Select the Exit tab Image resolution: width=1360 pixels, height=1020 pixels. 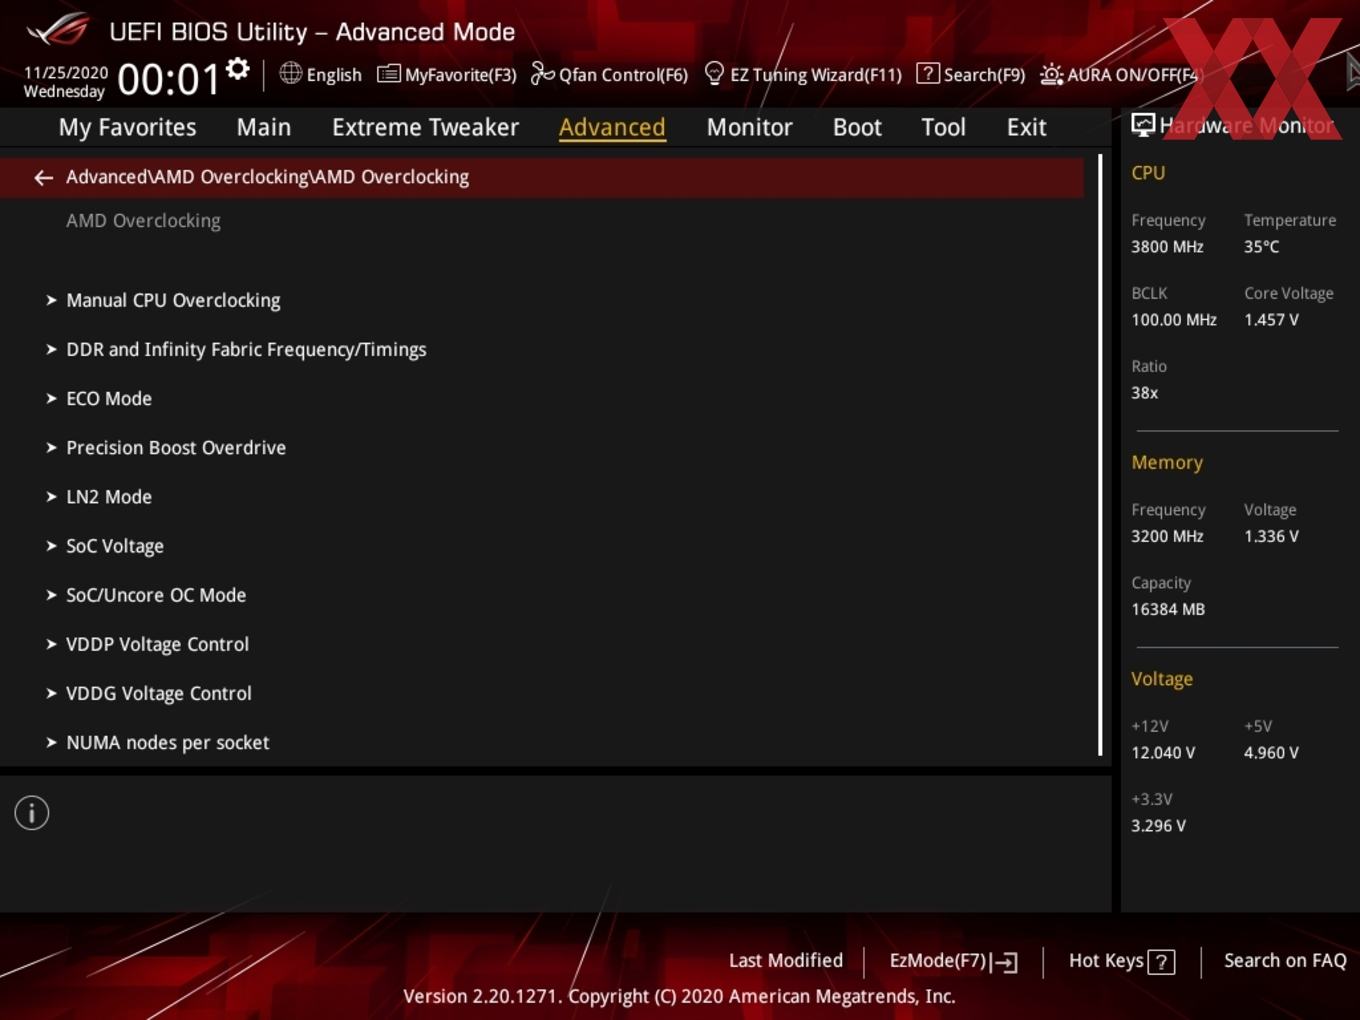[x=1026, y=127]
